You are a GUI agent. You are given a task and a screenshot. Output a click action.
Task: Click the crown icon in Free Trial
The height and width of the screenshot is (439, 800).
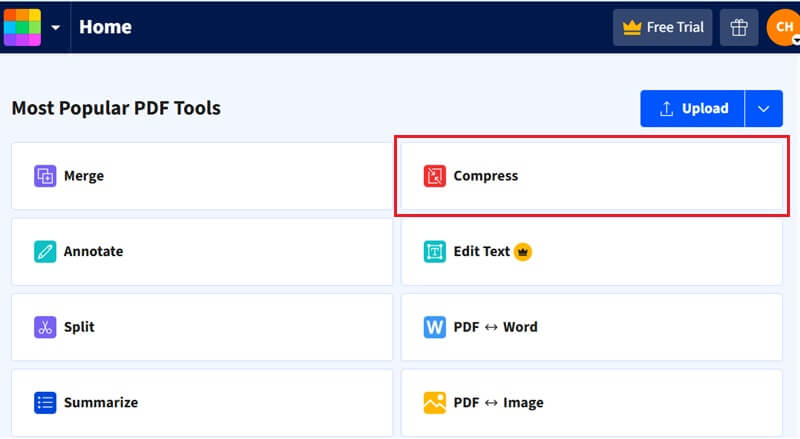[632, 28]
